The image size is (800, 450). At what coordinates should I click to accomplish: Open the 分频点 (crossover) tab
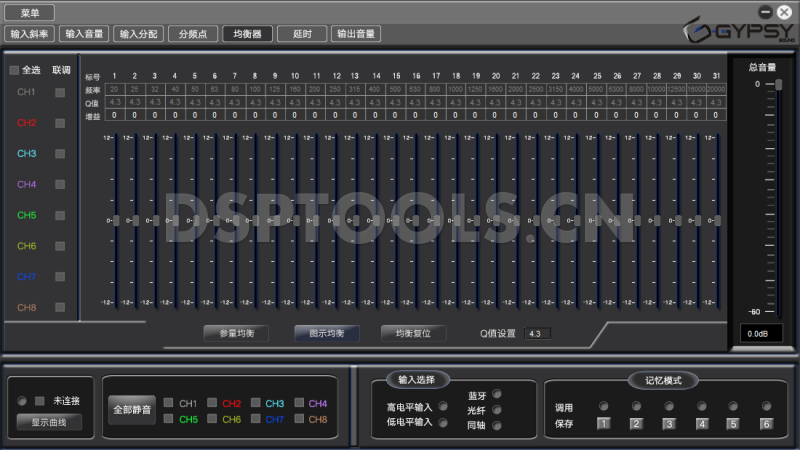192,34
